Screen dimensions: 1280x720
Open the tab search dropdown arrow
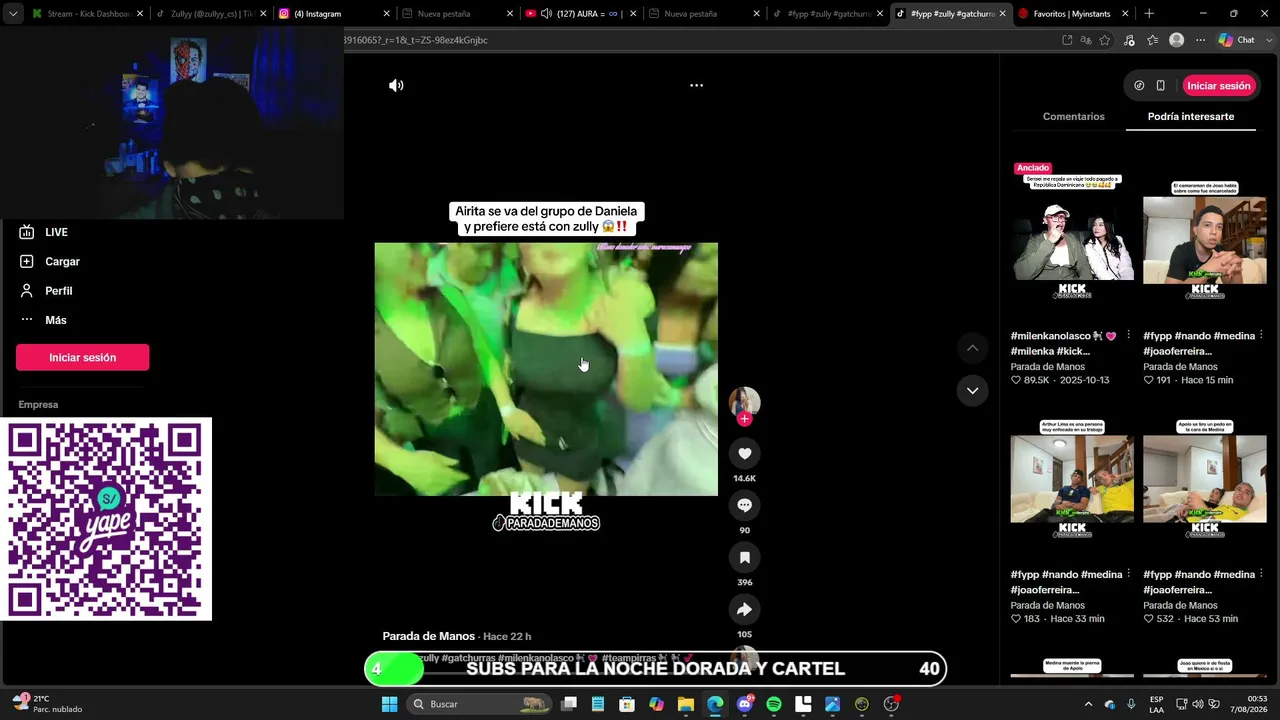tap(12, 14)
